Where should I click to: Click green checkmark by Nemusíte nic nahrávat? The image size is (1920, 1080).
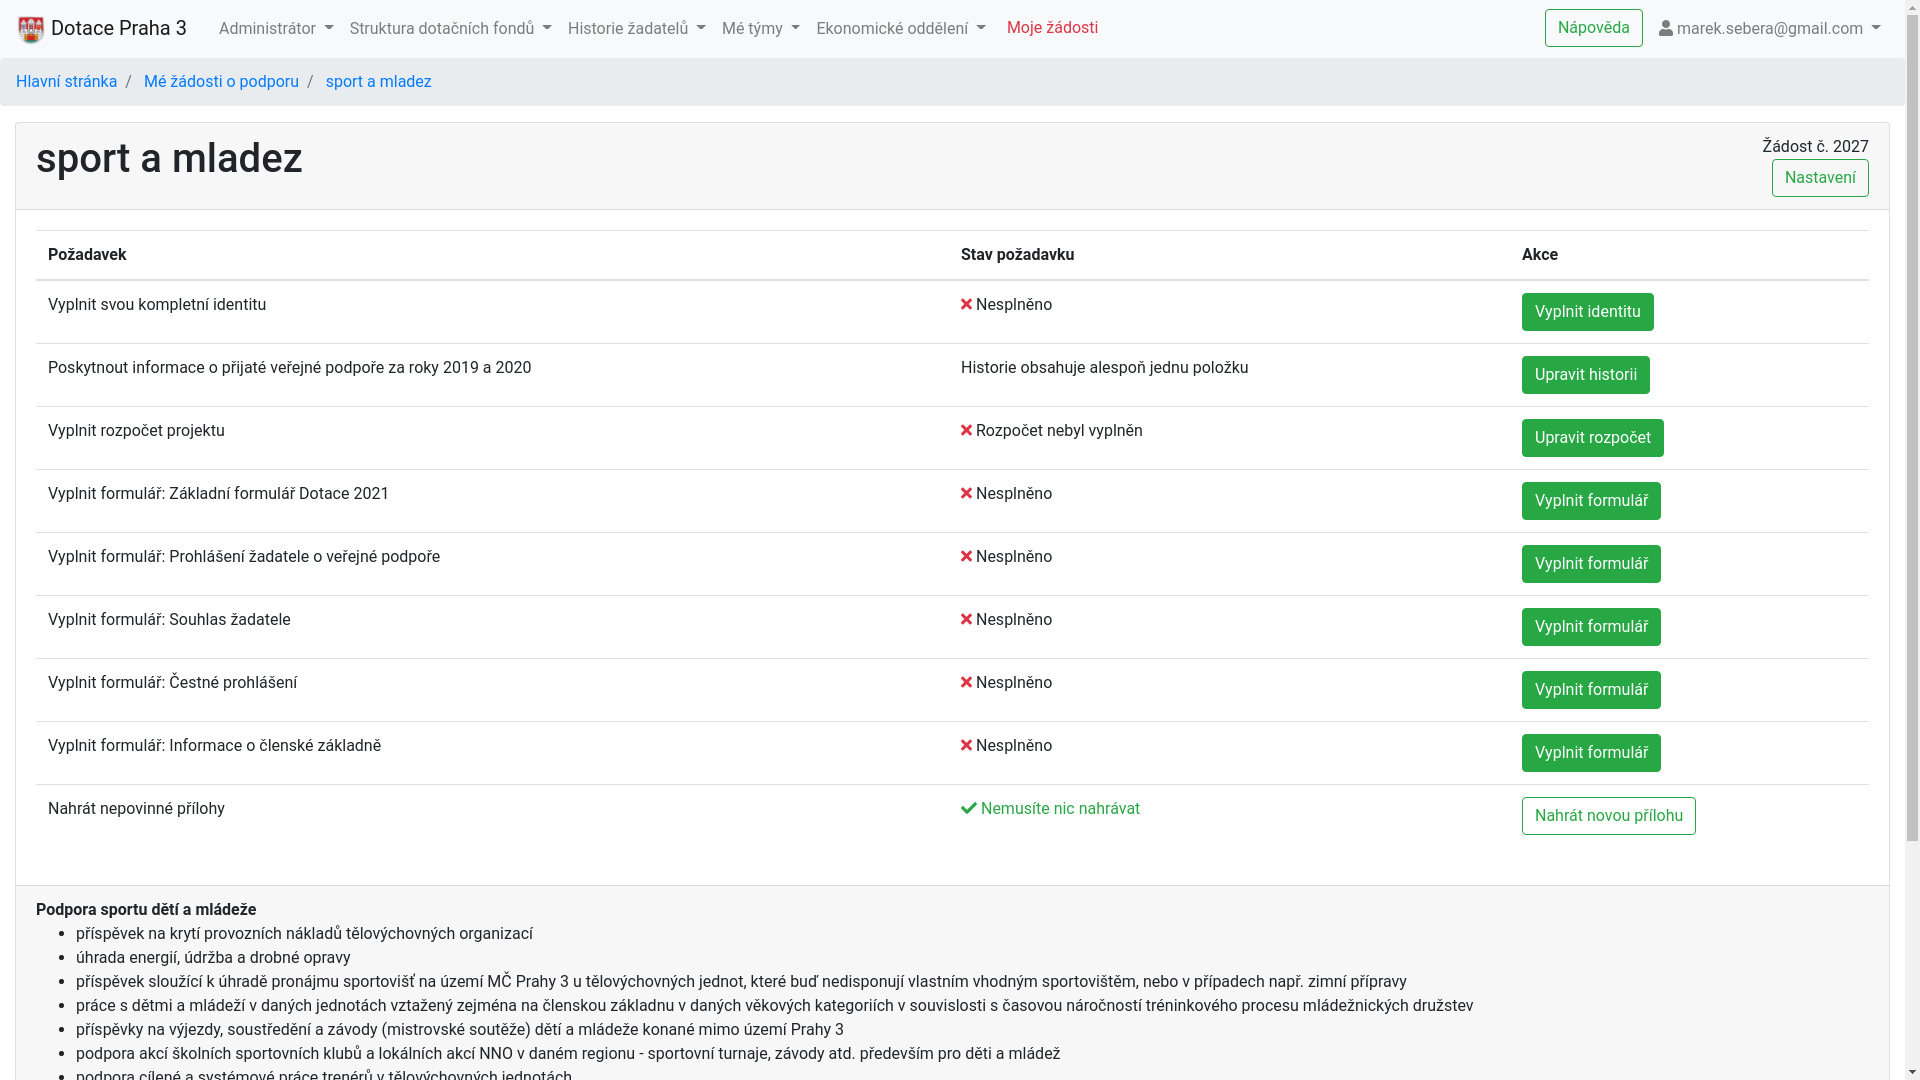tap(968, 809)
